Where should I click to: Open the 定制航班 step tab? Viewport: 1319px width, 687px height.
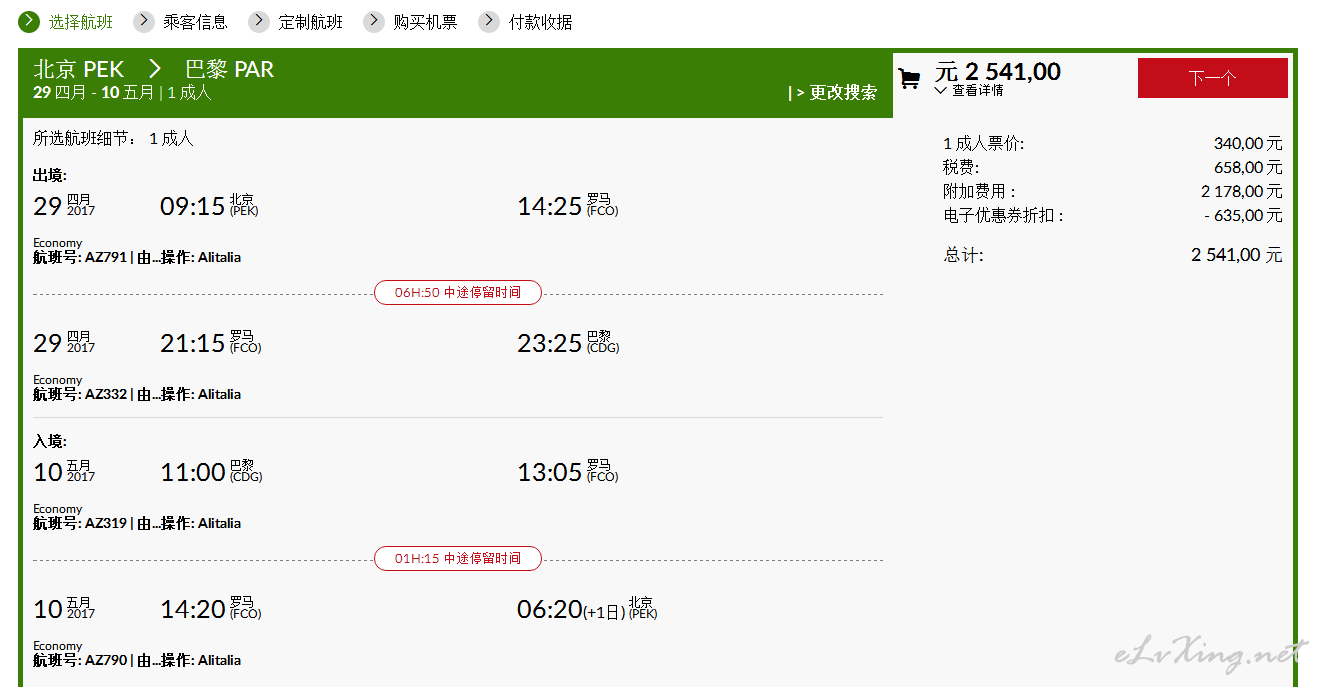tap(311, 22)
